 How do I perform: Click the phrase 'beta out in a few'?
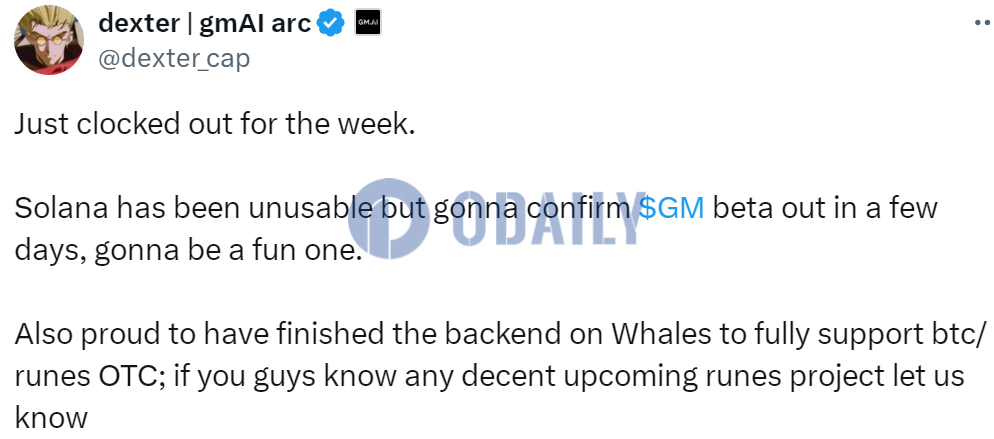pos(825,208)
